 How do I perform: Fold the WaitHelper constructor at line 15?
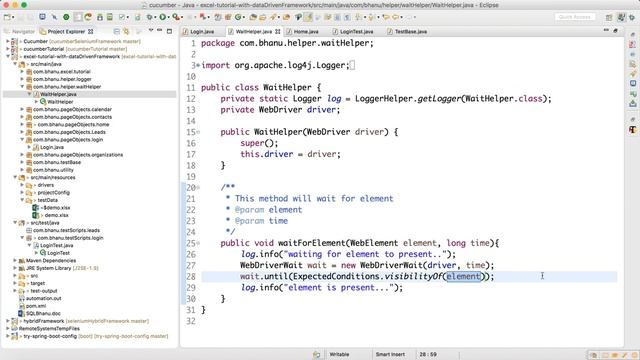pos(198,132)
